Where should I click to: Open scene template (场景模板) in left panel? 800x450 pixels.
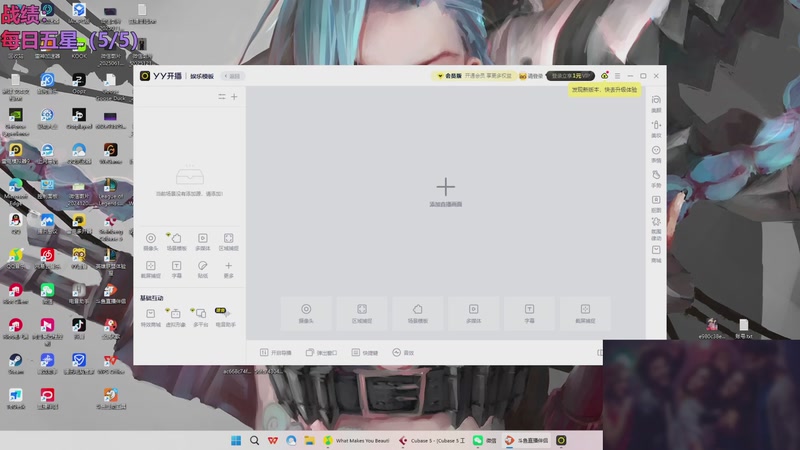(177, 242)
